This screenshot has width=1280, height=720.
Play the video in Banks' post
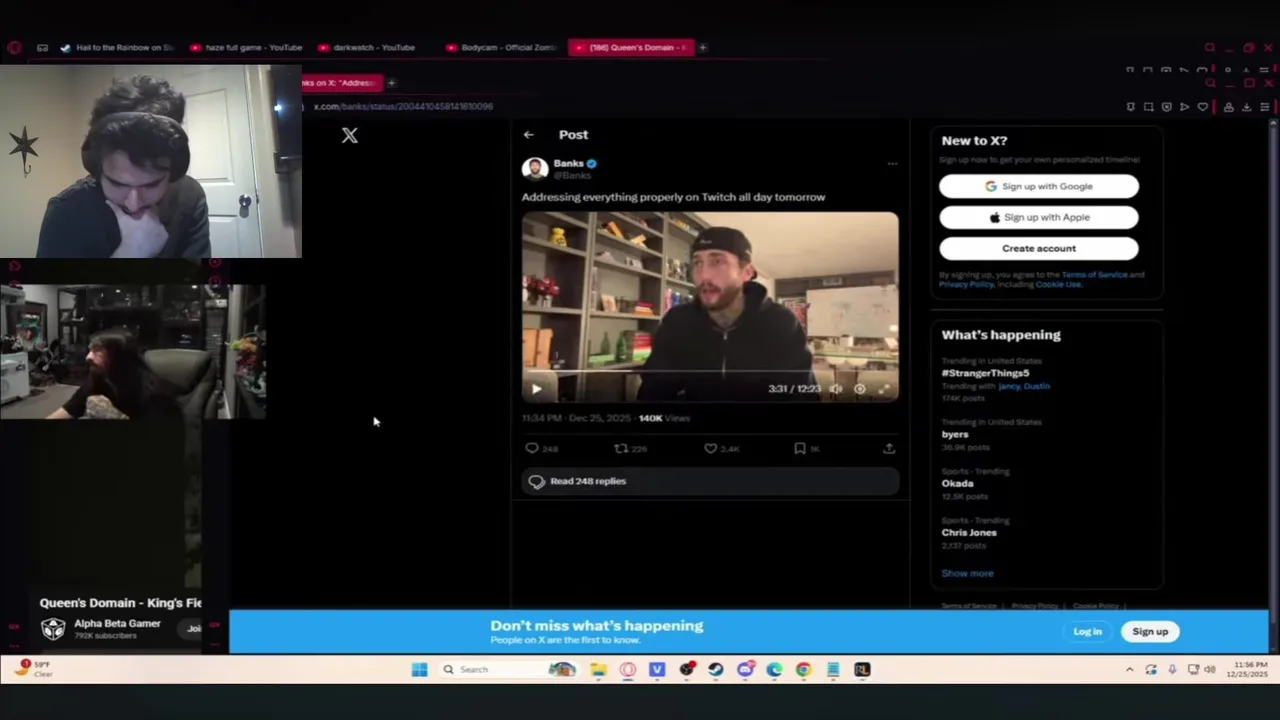tap(536, 389)
